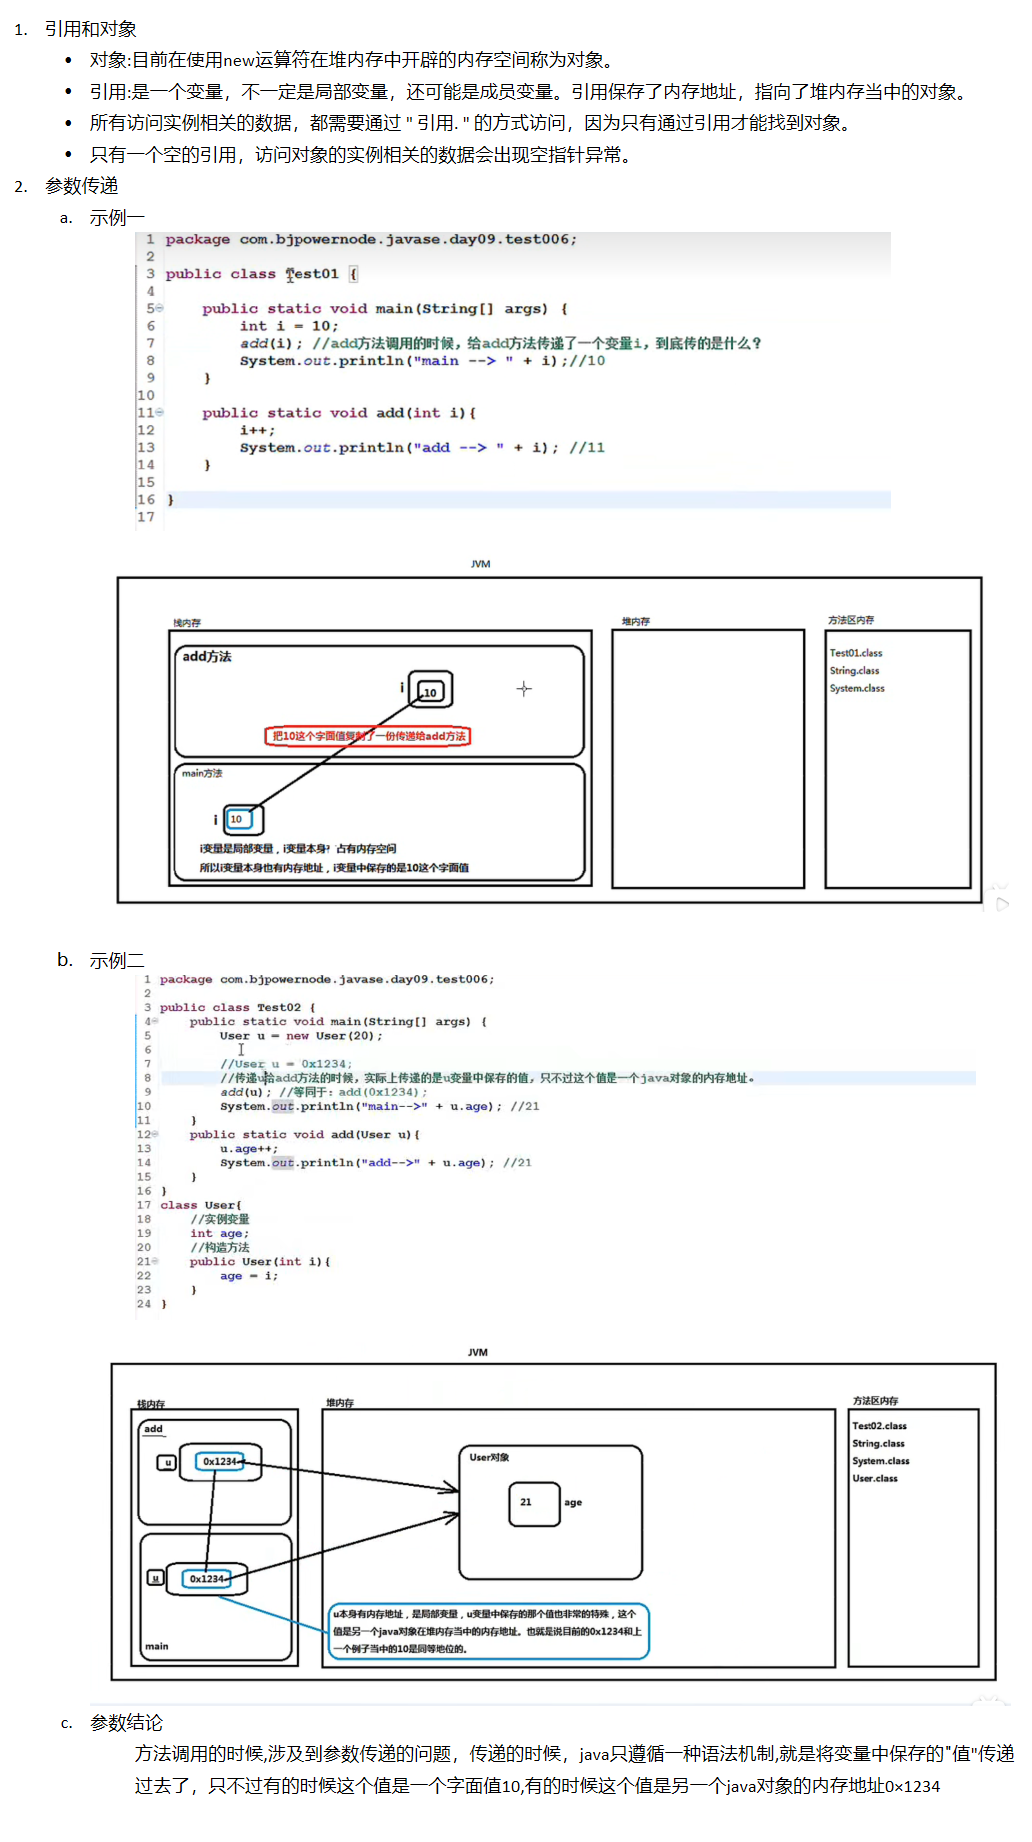Viewport: 1032px width, 1842px height.
Task: Click age value box 21
Action: (x=534, y=1503)
